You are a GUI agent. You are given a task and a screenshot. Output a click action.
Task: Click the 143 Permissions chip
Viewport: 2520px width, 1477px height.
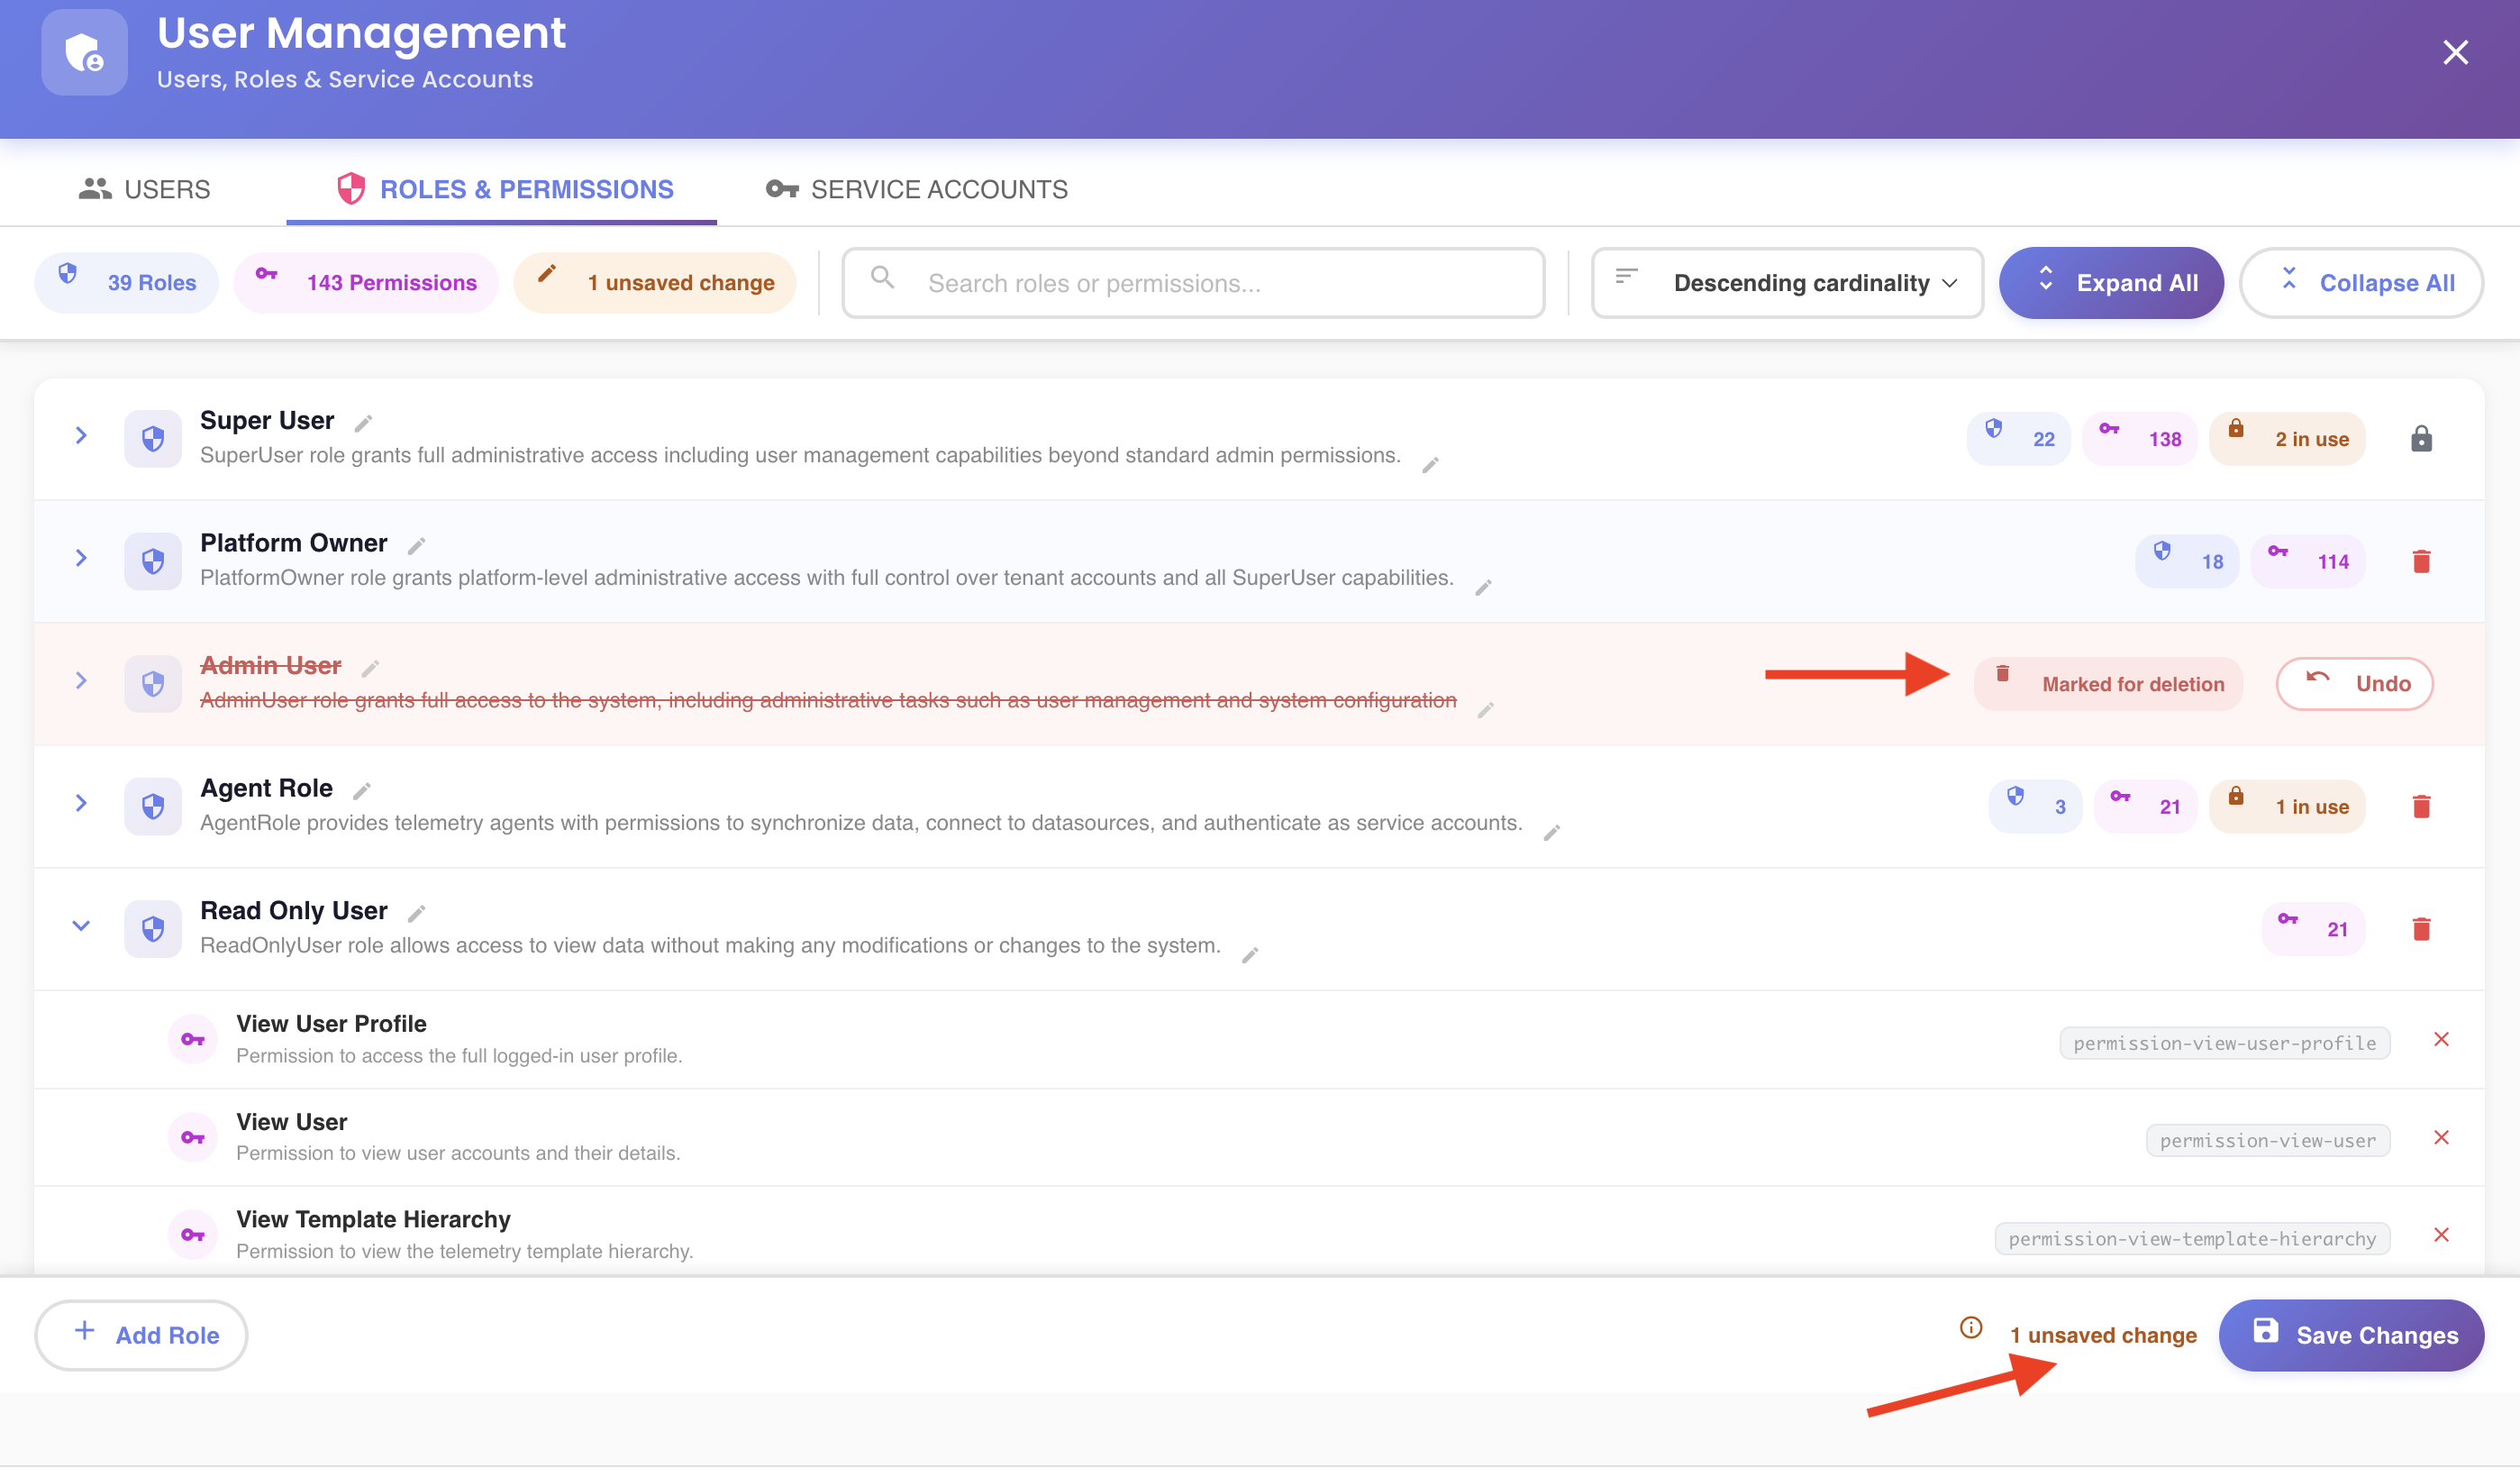pyautogui.click(x=366, y=283)
